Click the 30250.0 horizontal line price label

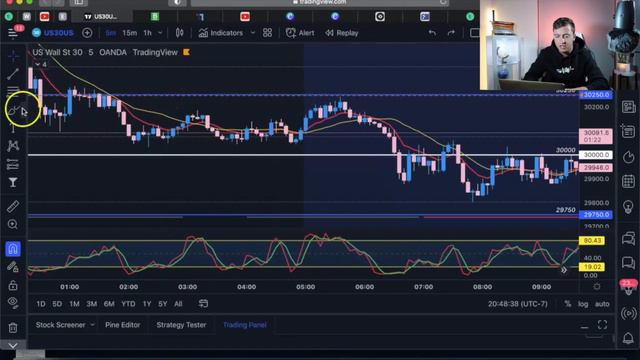596,95
